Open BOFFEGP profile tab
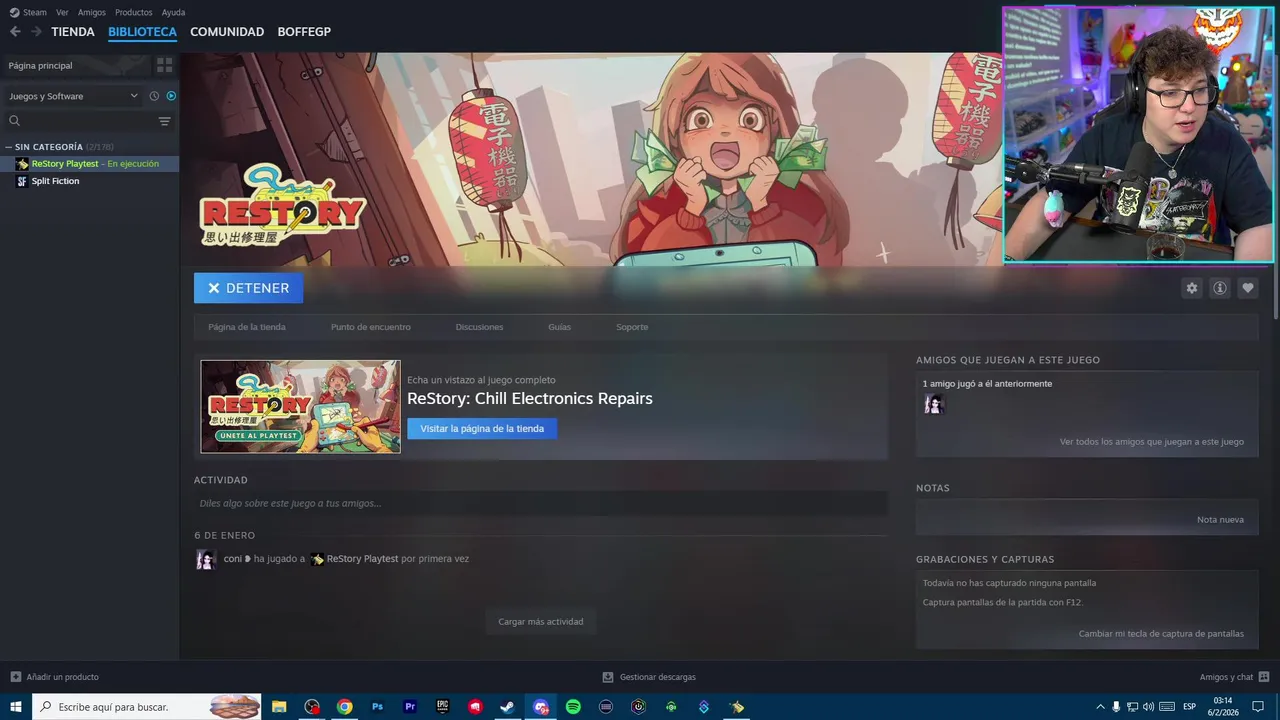 pyautogui.click(x=304, y=32)
